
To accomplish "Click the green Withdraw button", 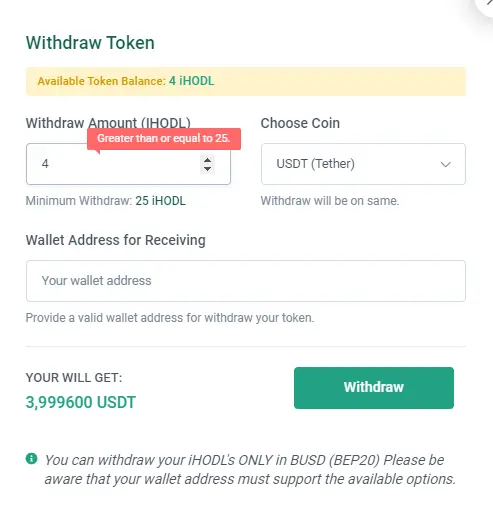I will pos(374,388).
